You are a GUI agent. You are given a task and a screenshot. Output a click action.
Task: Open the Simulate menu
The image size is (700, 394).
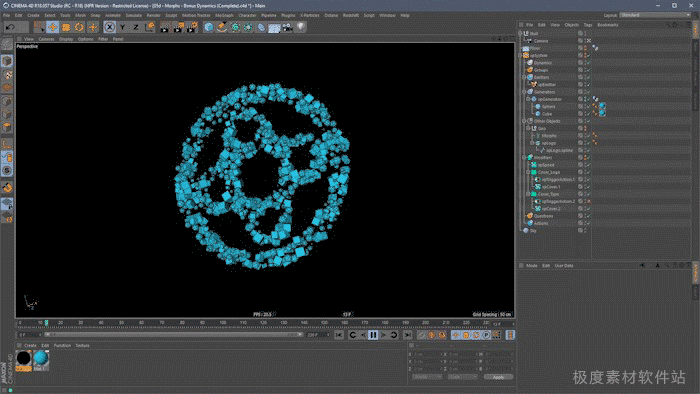(133, 15)
